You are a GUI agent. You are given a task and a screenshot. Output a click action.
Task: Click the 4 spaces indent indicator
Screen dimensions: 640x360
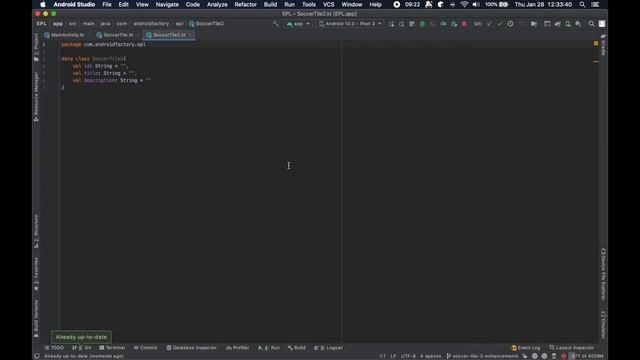point(431,356)
